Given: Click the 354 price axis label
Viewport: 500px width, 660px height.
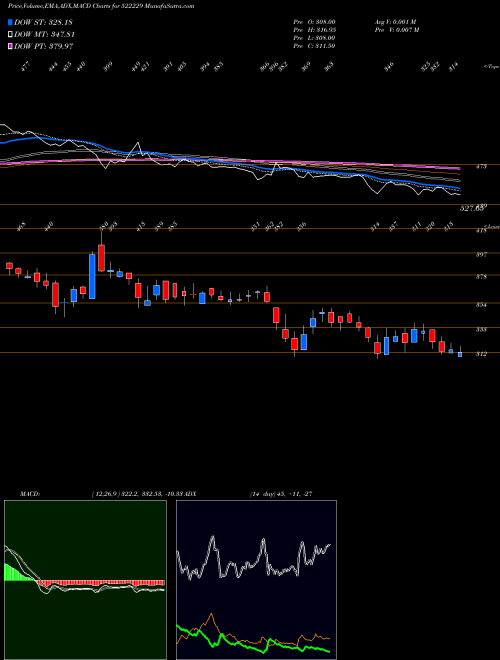Looking at the screenshot, I should click(481, 305).
